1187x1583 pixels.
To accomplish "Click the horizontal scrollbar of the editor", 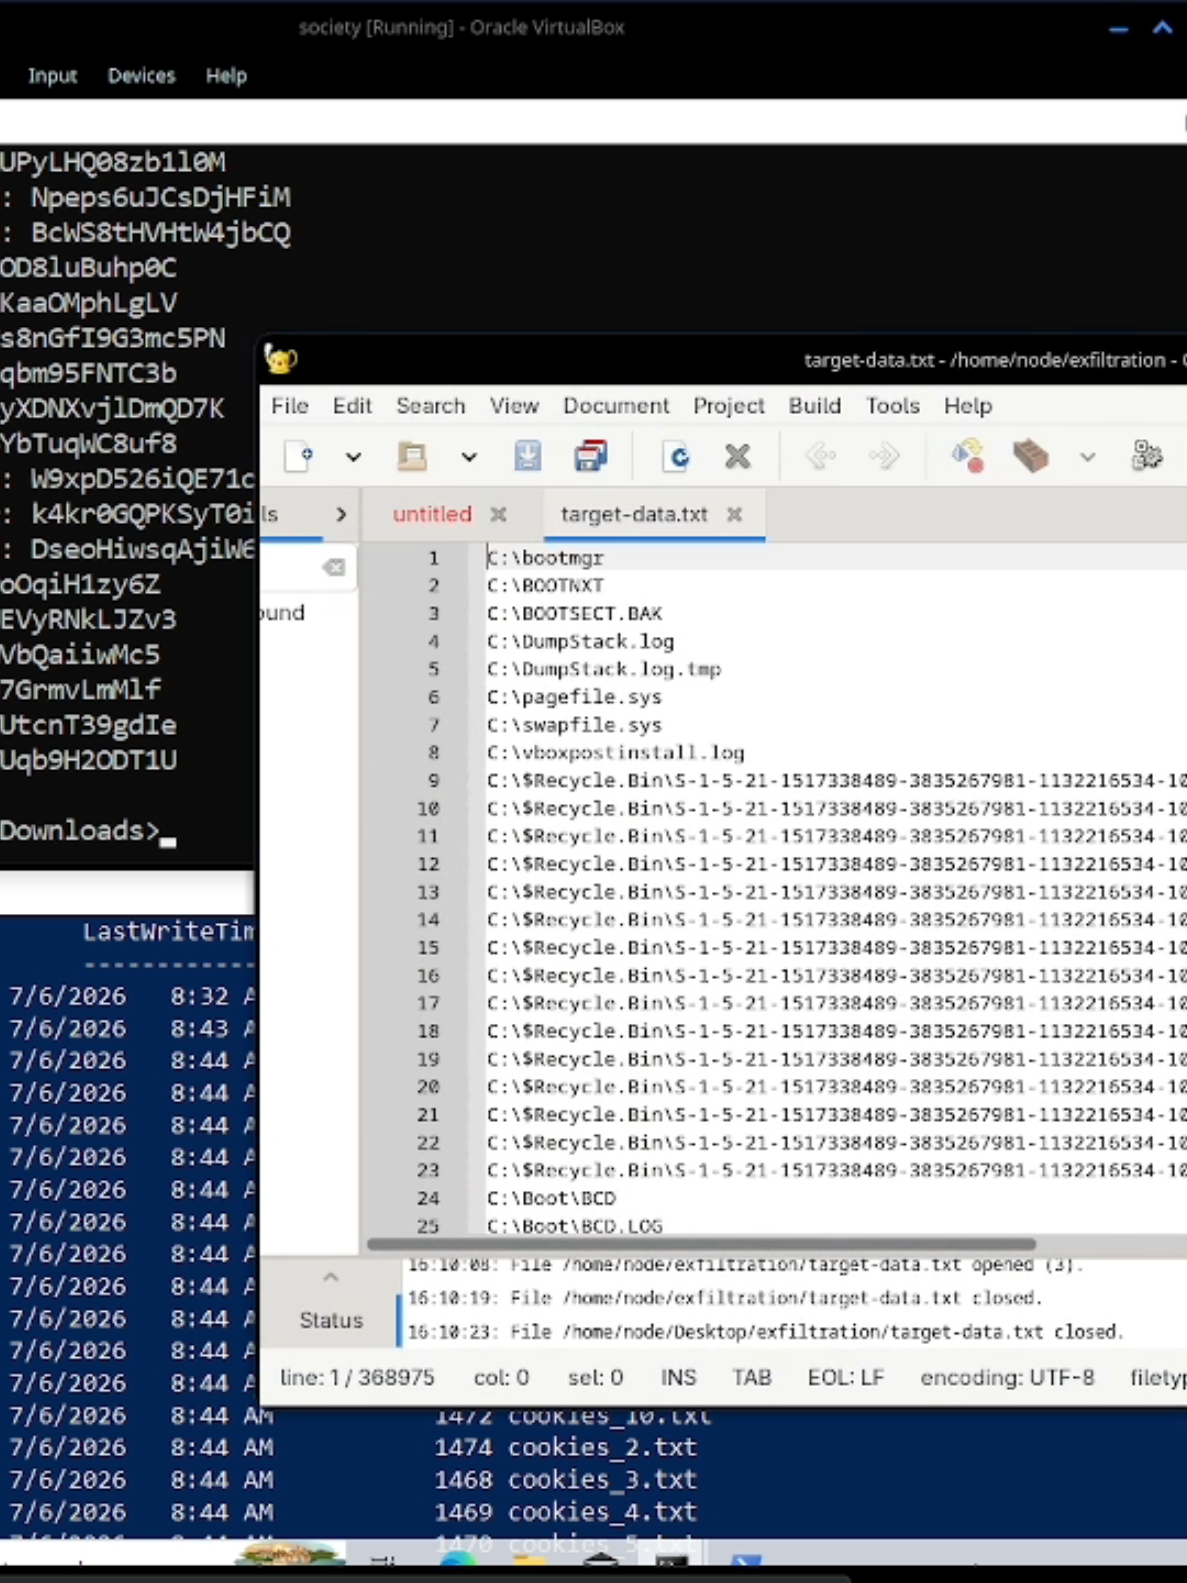I will [701, 1244].
